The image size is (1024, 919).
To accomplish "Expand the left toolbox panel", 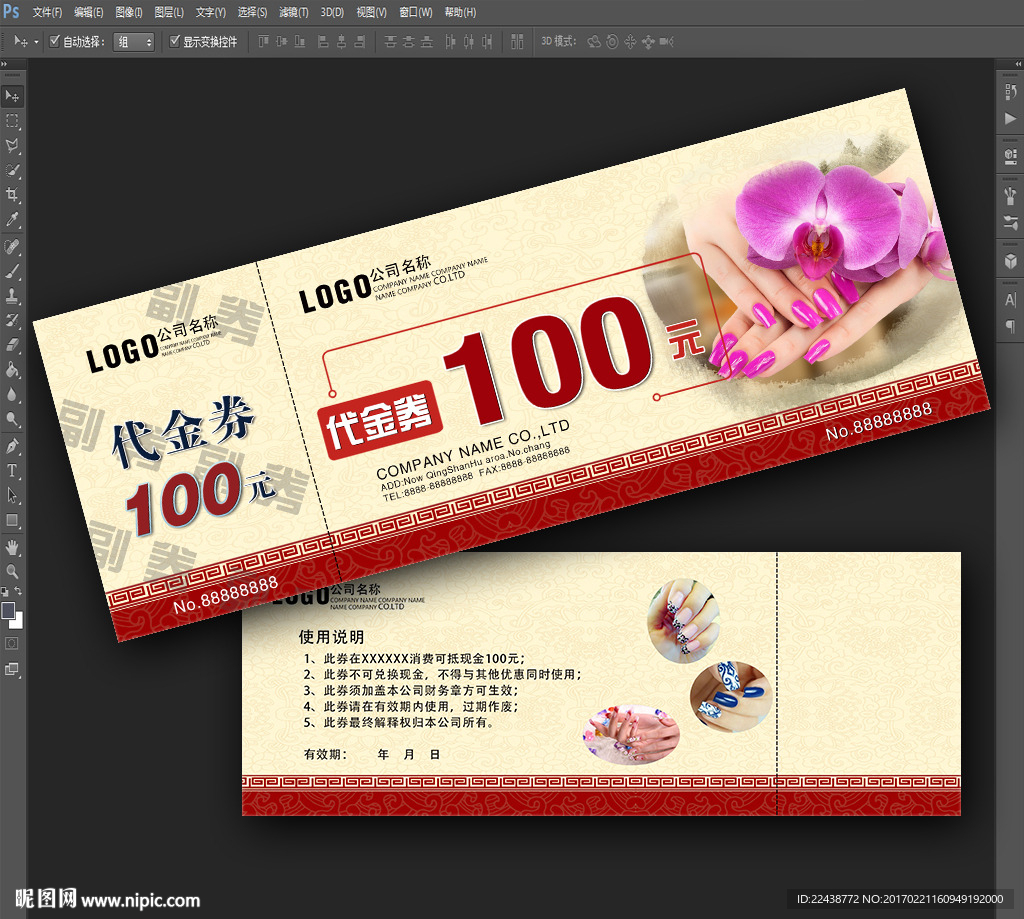I will click(4, 64).
